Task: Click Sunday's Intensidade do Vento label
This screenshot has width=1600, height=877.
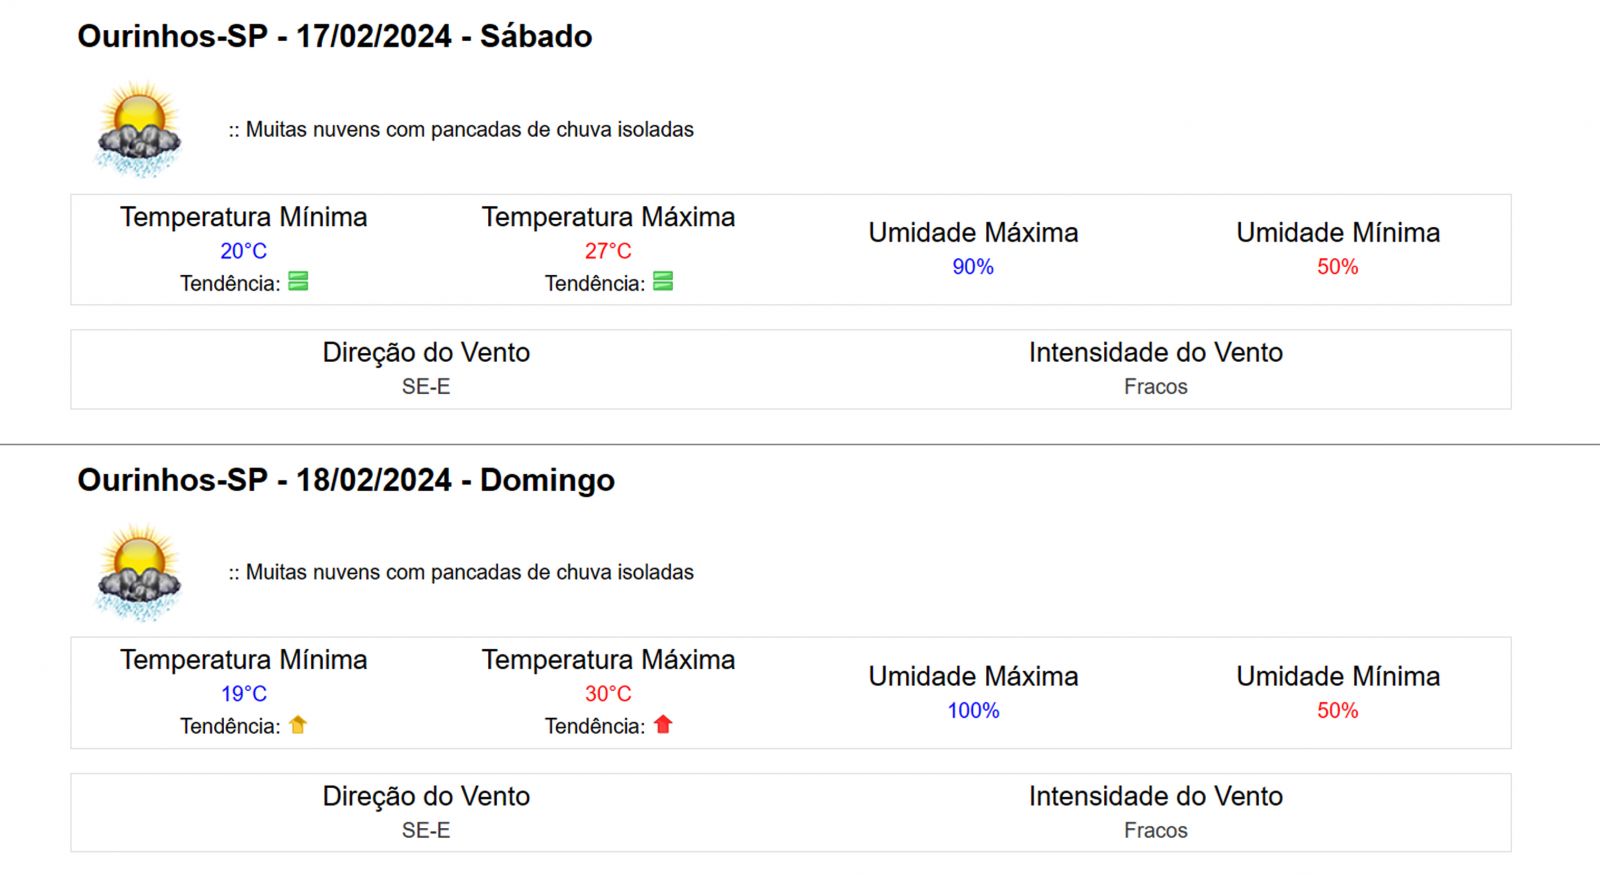Action: click(x=1156, y=796)
